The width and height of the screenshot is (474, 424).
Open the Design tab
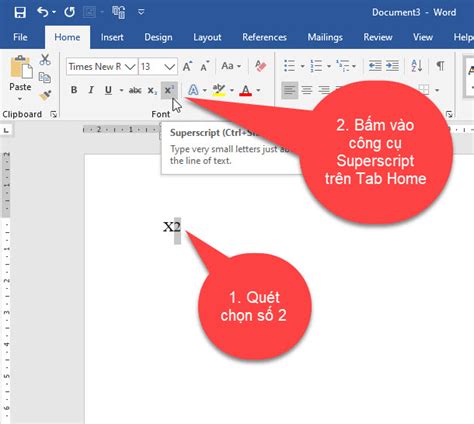coord(158,37)
